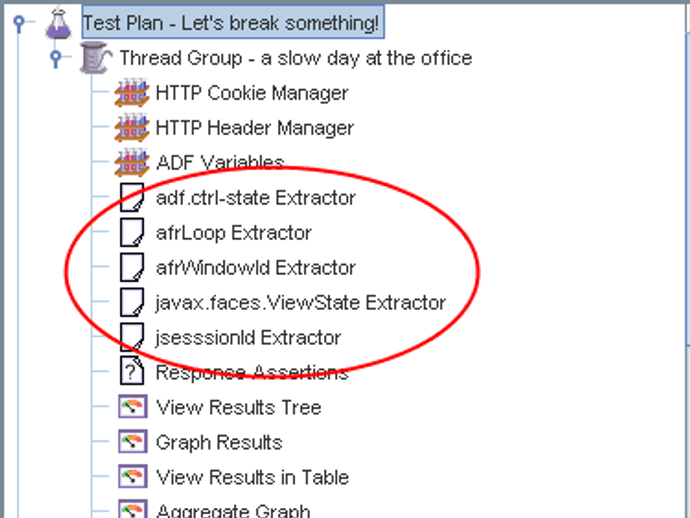
Task: Click the Test Plan flask icon
Action: [60, 23]
